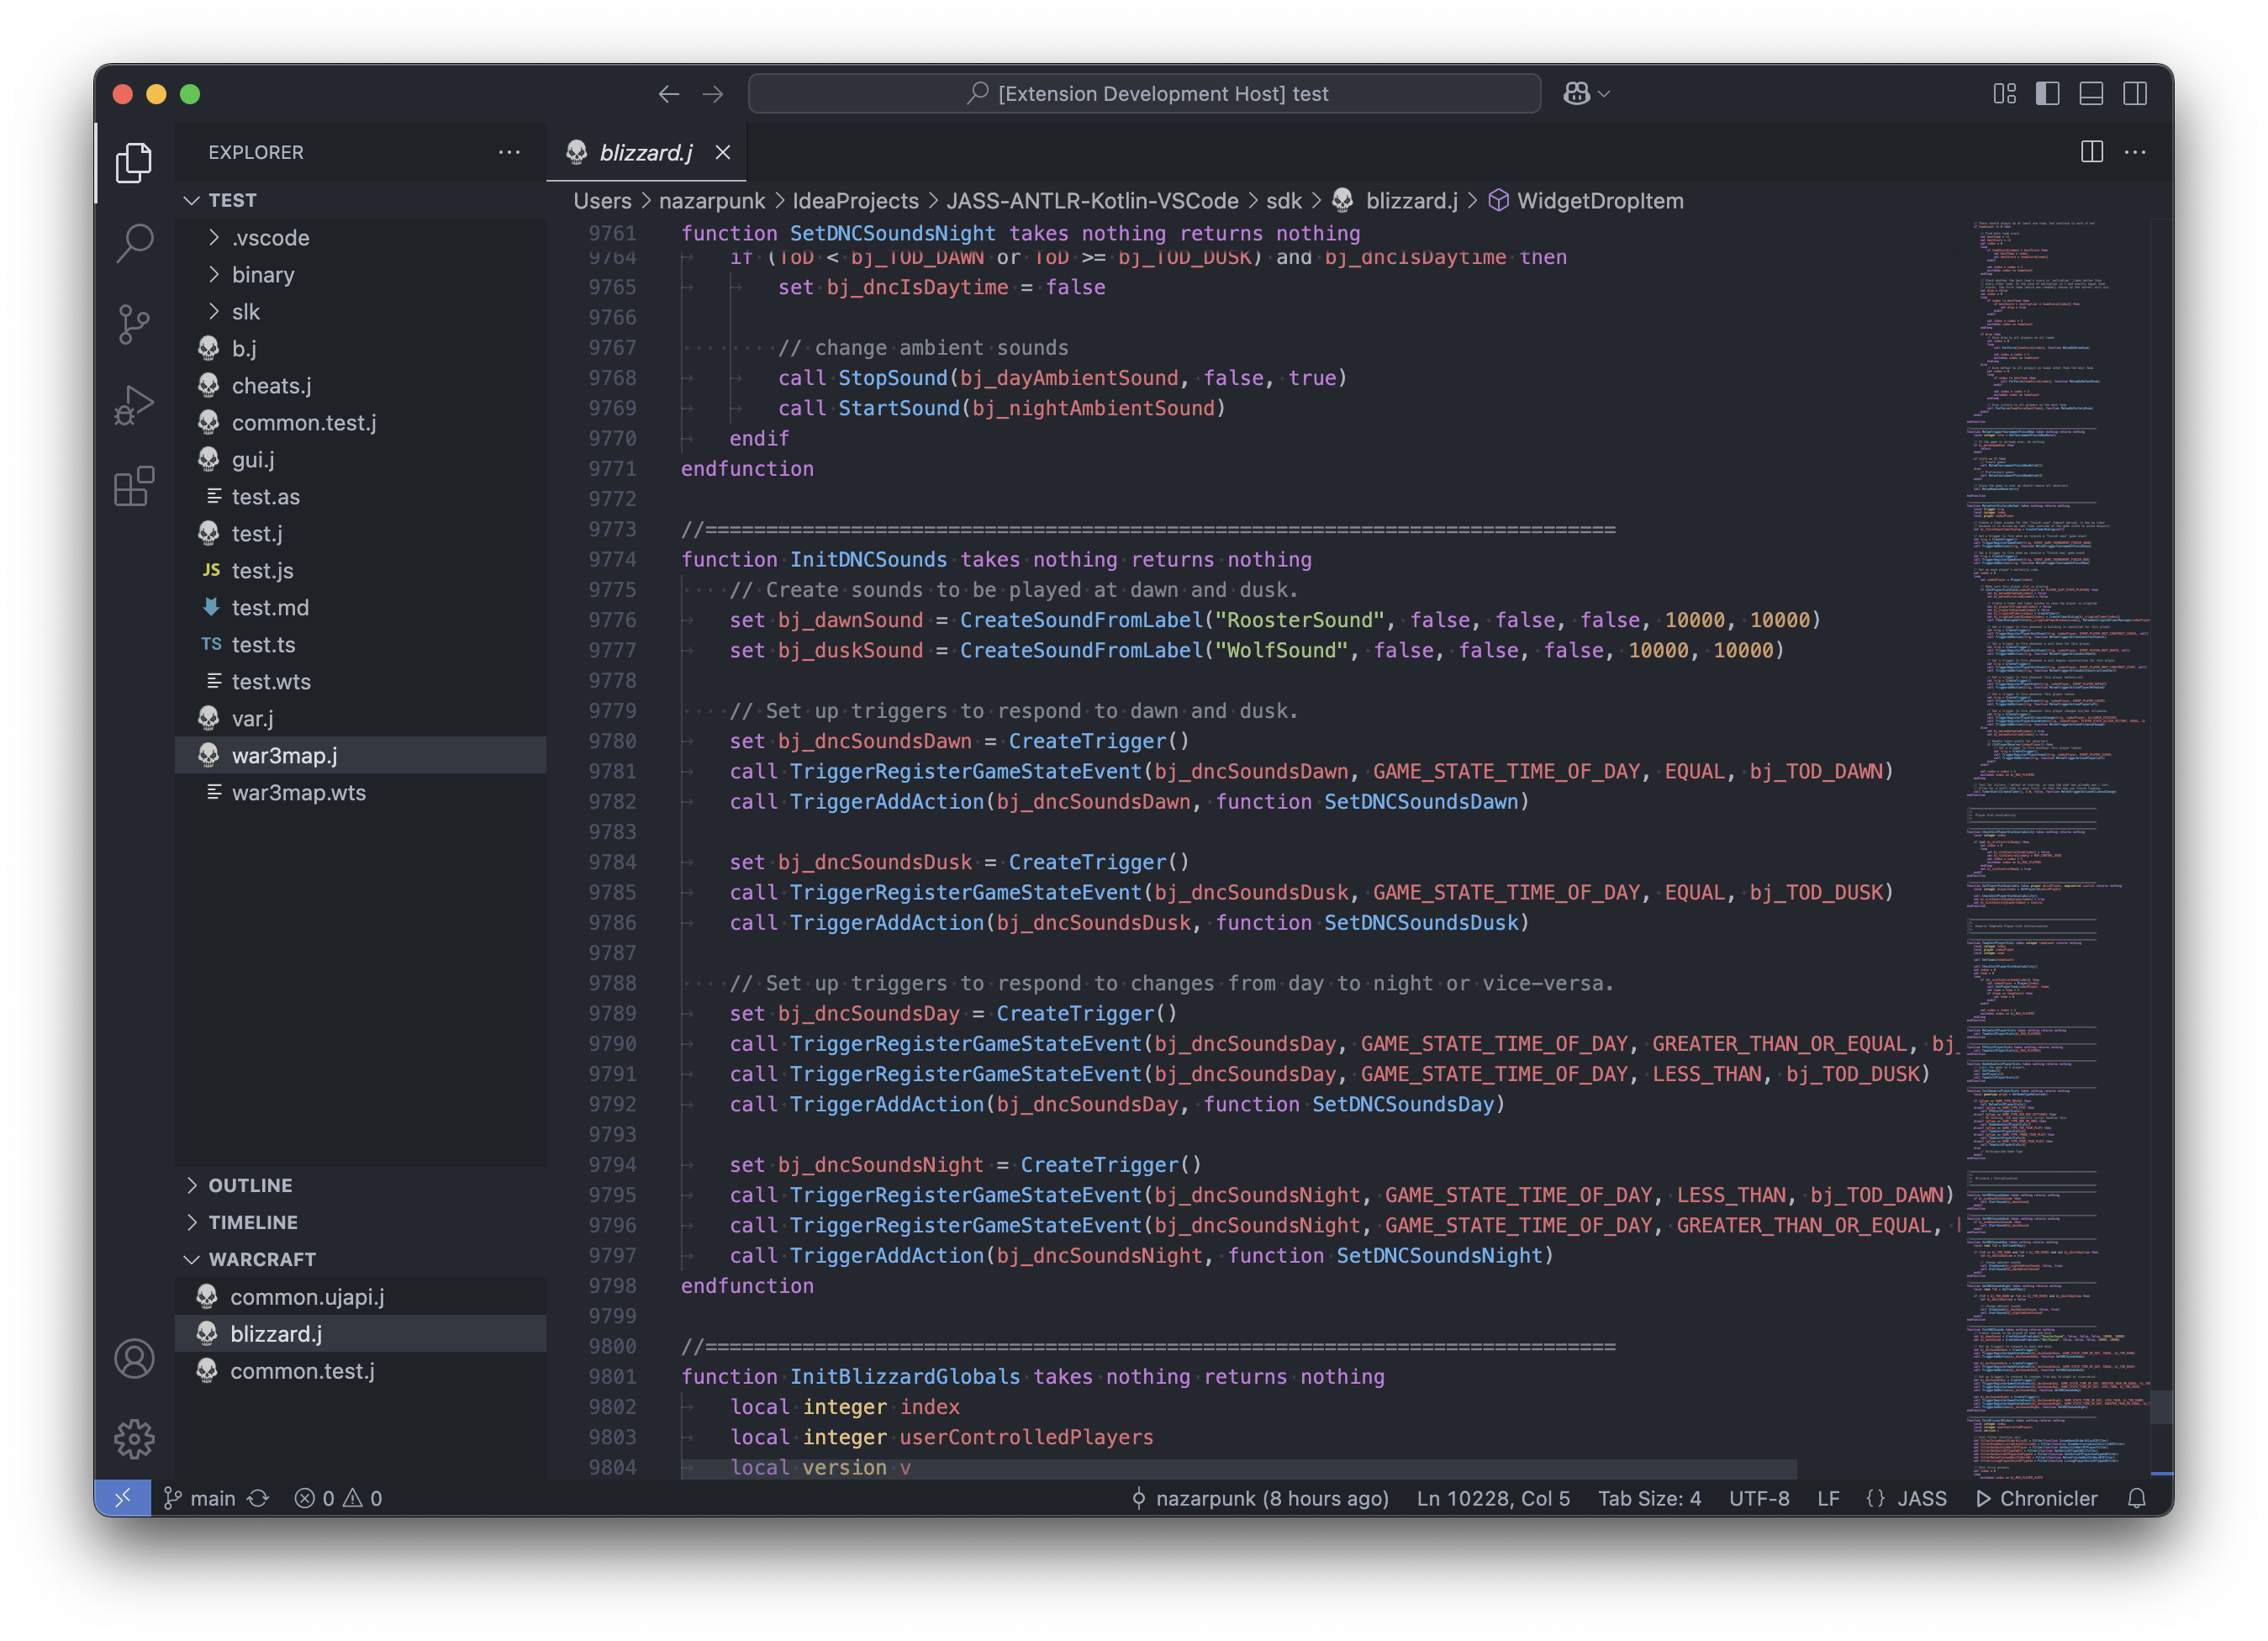Expand the OUTLINE section
Screen dimensions: 2268x1641
(250, 1185)
